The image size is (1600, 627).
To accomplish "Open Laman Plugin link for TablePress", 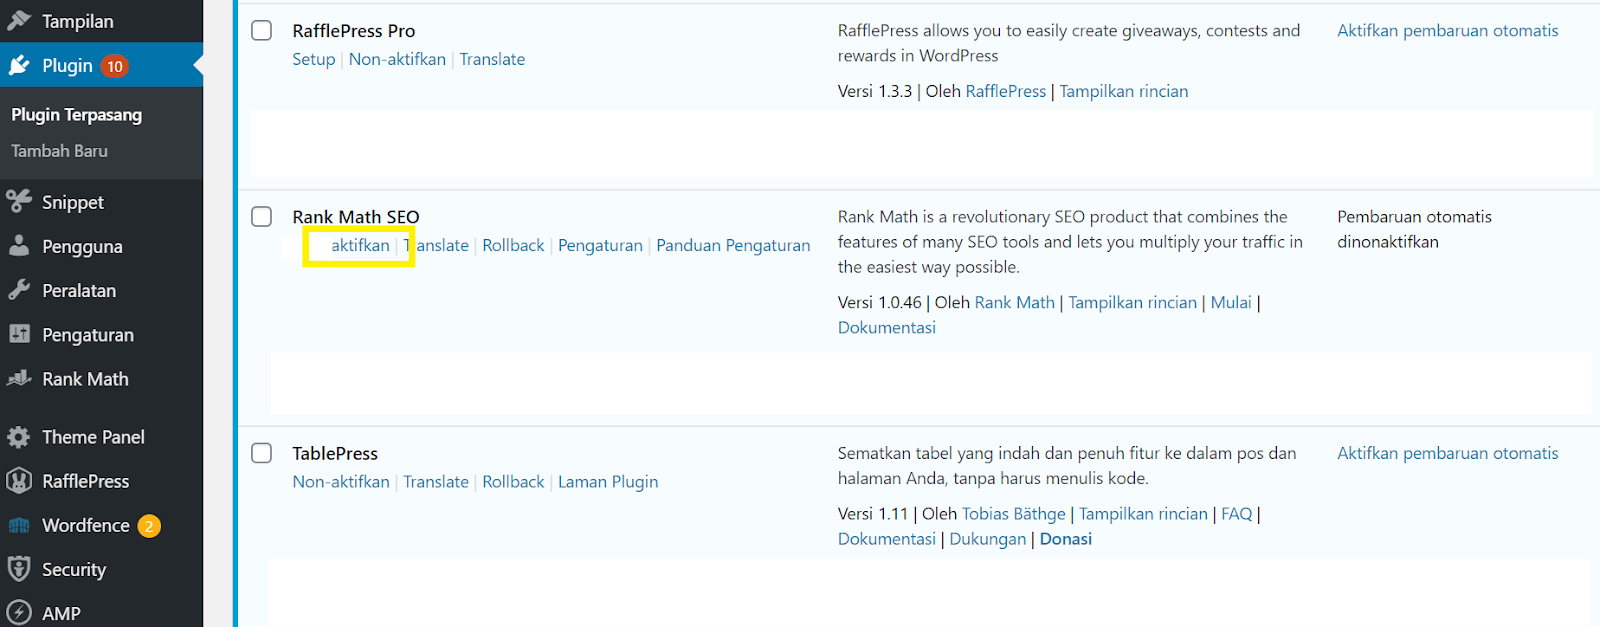I will point(608,481).
